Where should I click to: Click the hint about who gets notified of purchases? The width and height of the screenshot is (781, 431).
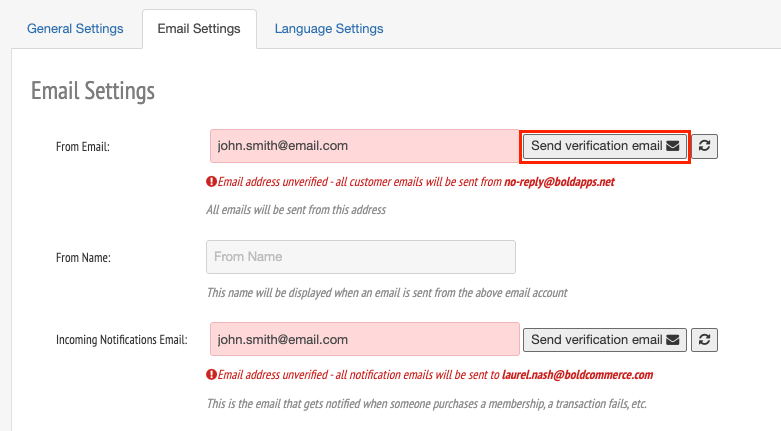[427, 404]
